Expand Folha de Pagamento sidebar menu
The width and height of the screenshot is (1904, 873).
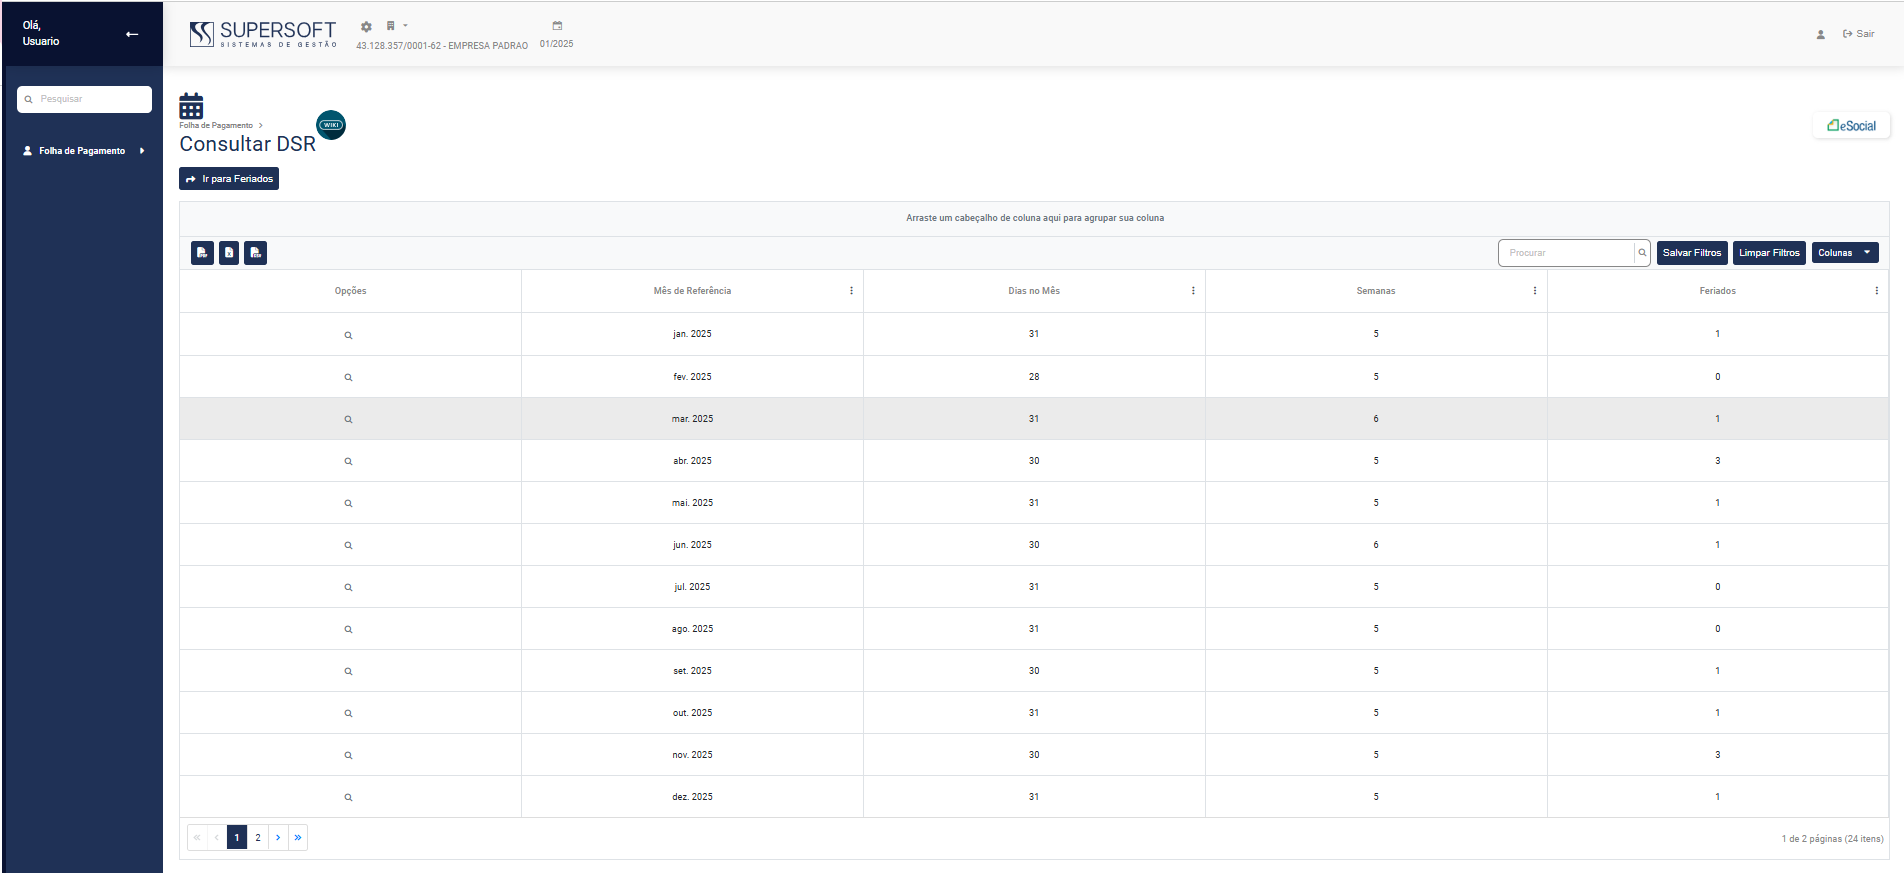(x=84, y=151)
